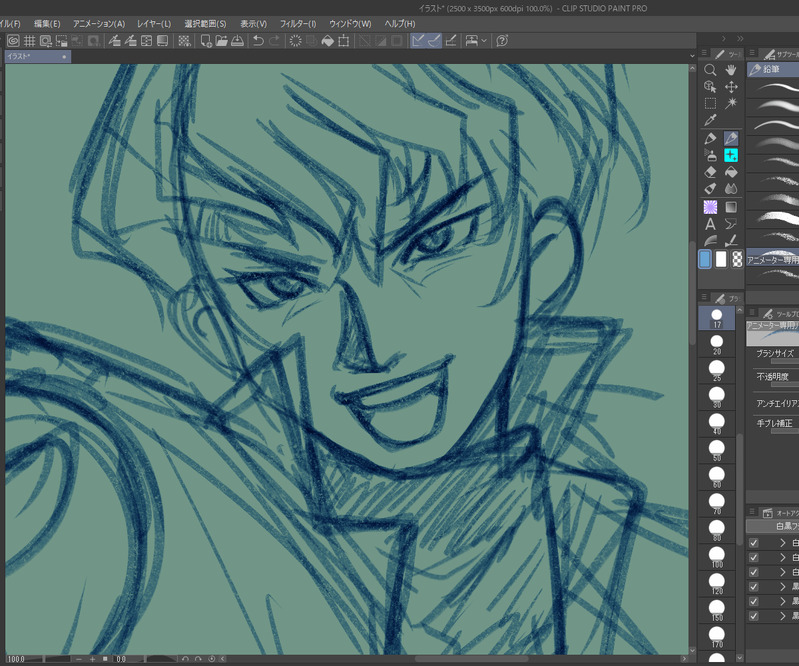Toggle Snap to Special Ruler
The image size is (799, 666).
[434, 41]
